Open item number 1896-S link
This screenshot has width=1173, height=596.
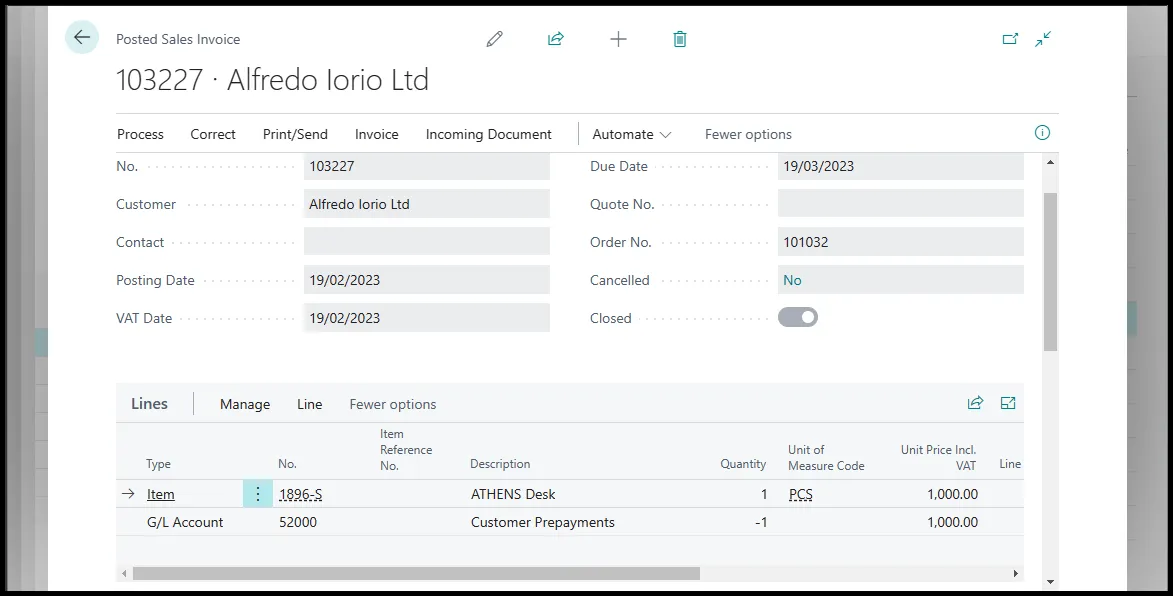click(301, 494)
